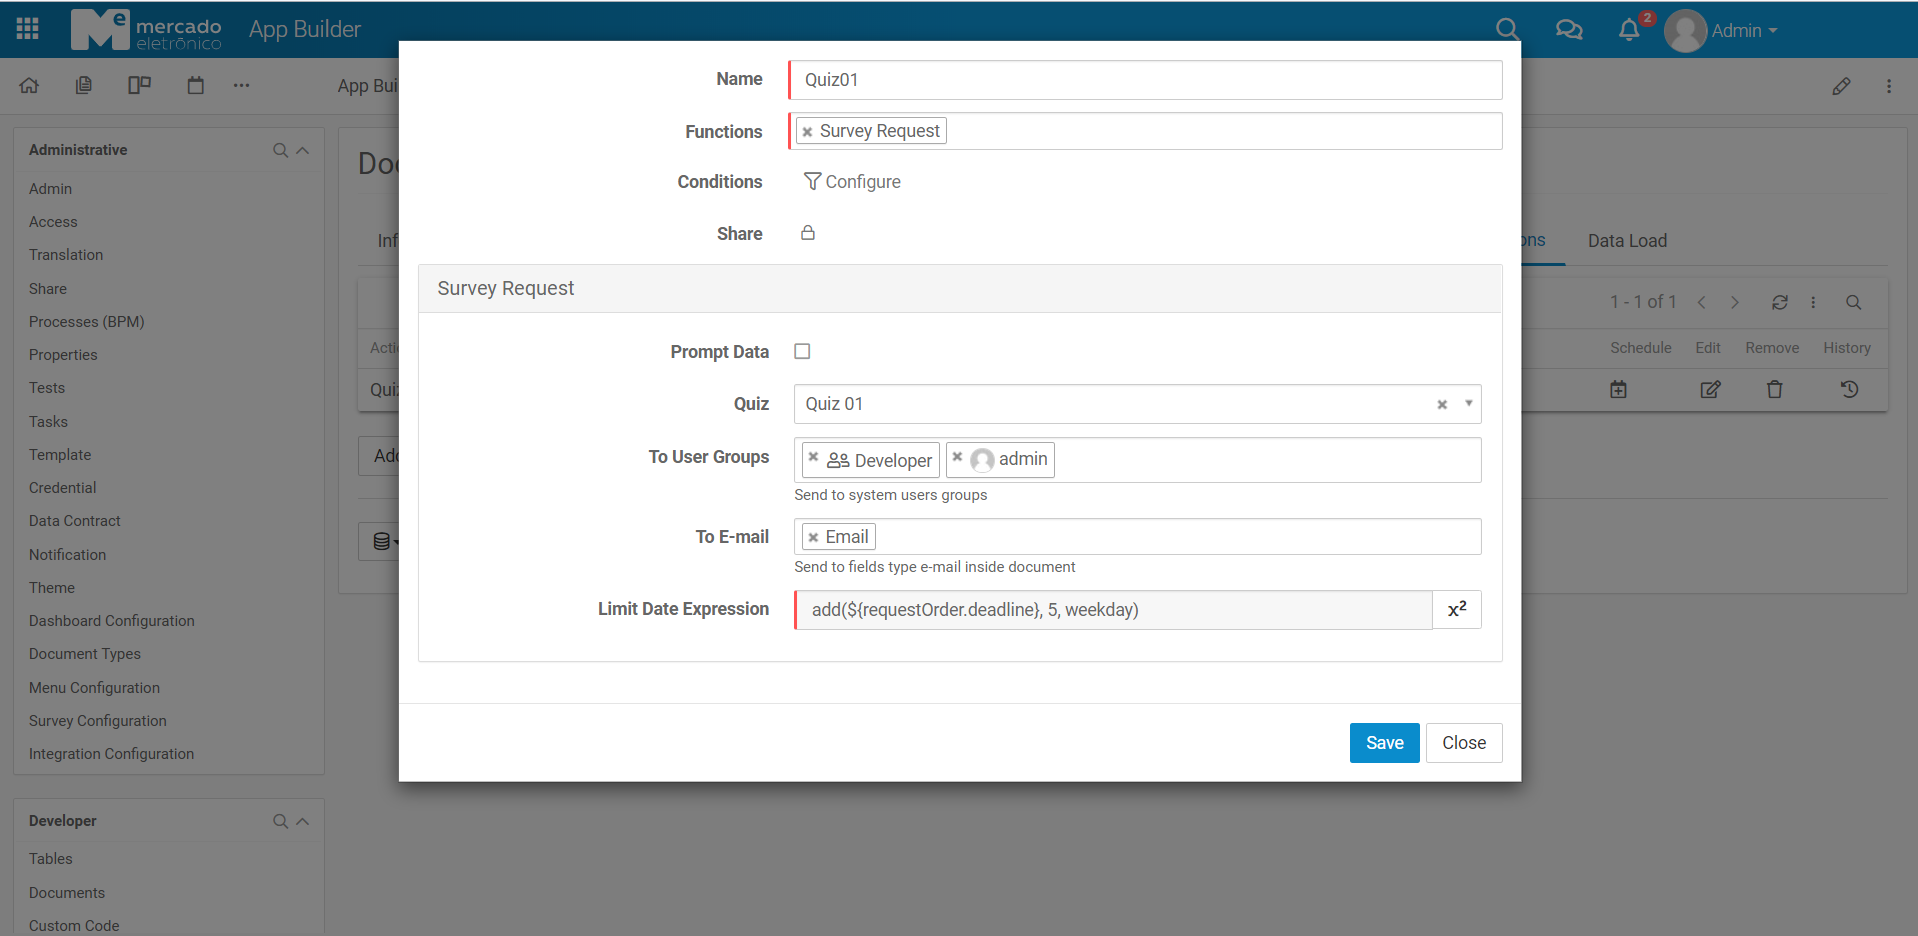The width and height of the screenshot is (1918, 936).
Task: Open the apps grid launcher icon
Action: pos(28,29)
